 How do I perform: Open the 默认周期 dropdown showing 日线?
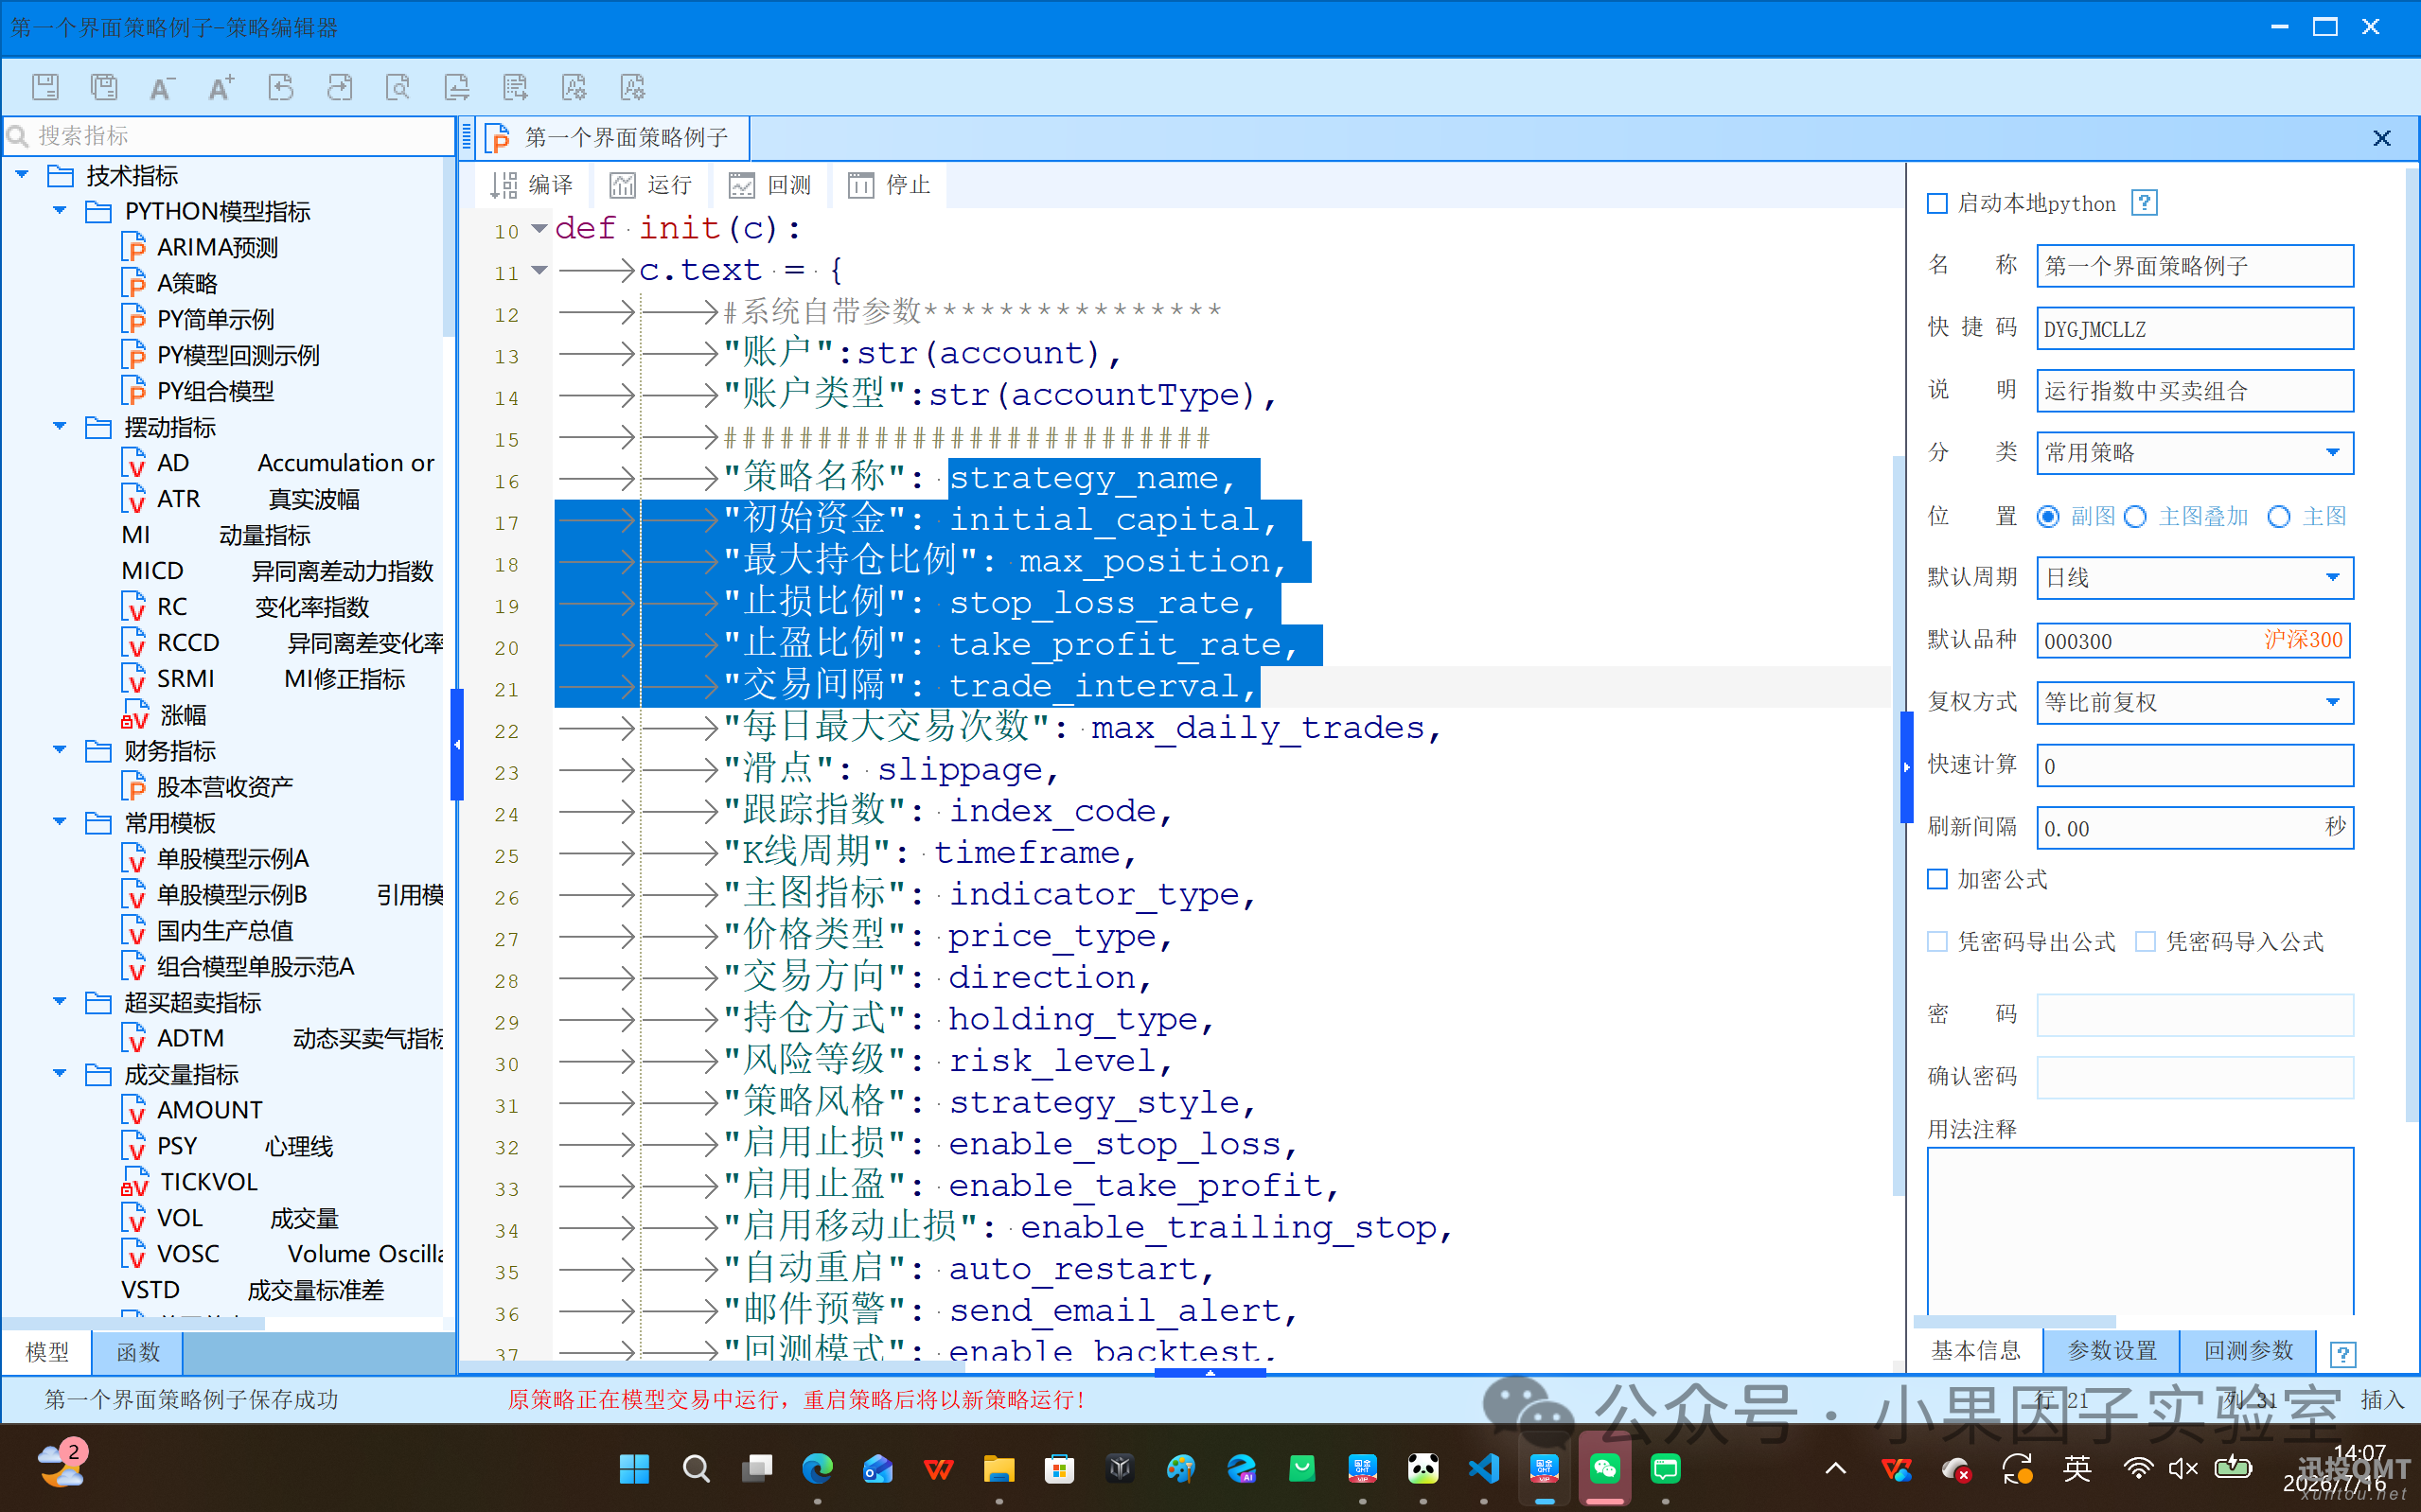pyautogui.click(x=2195, y=578)
